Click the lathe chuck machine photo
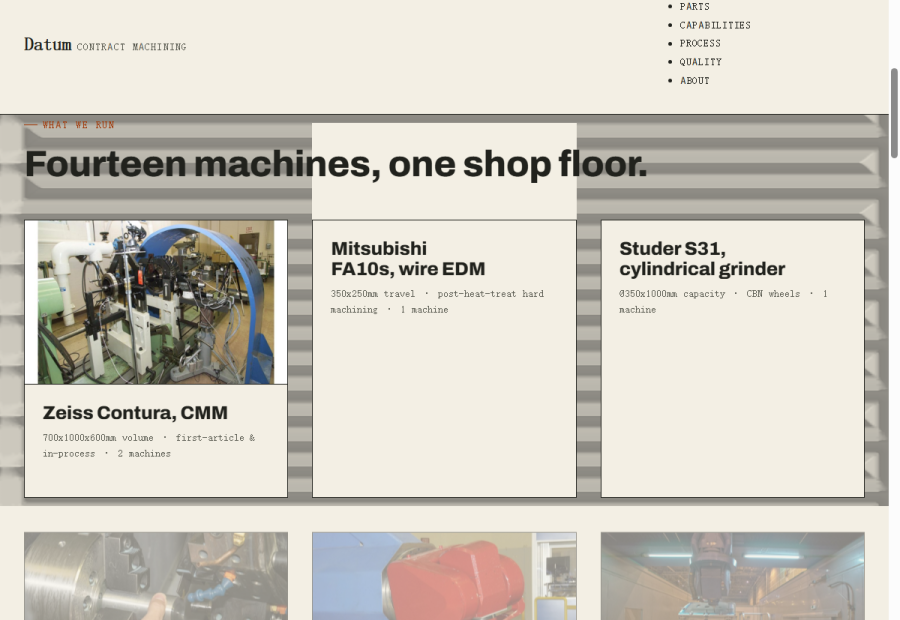Screen dimensions: 900x620 click(x=156, y=576)
